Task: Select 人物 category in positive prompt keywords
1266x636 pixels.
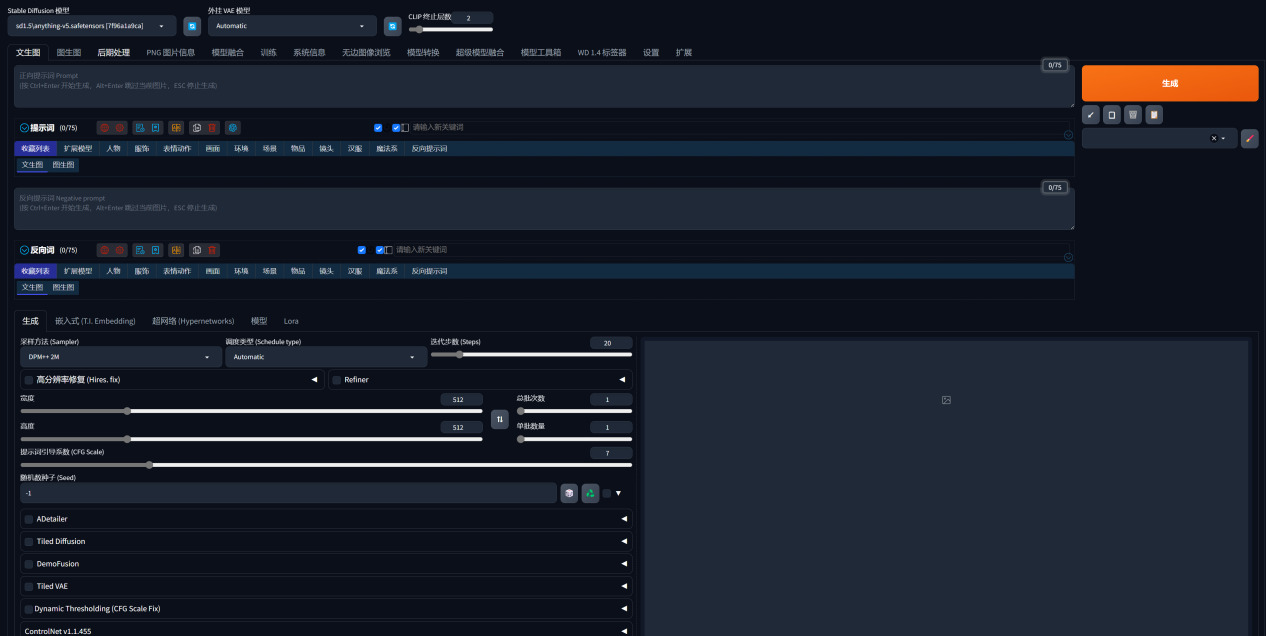Action: (x=113, y=148)
